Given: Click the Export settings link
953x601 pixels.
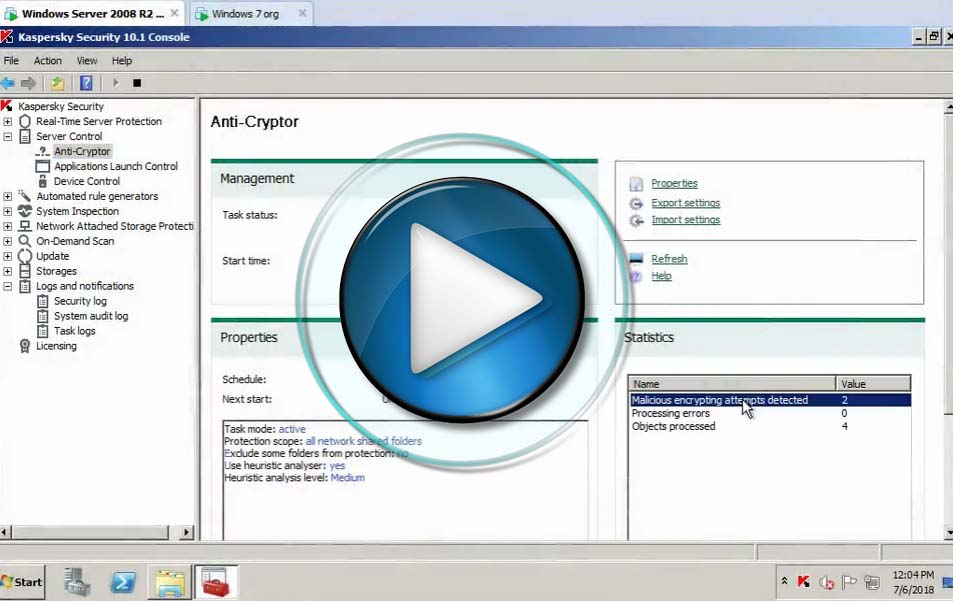Looking at the screenshot, I should pos(685,203).
